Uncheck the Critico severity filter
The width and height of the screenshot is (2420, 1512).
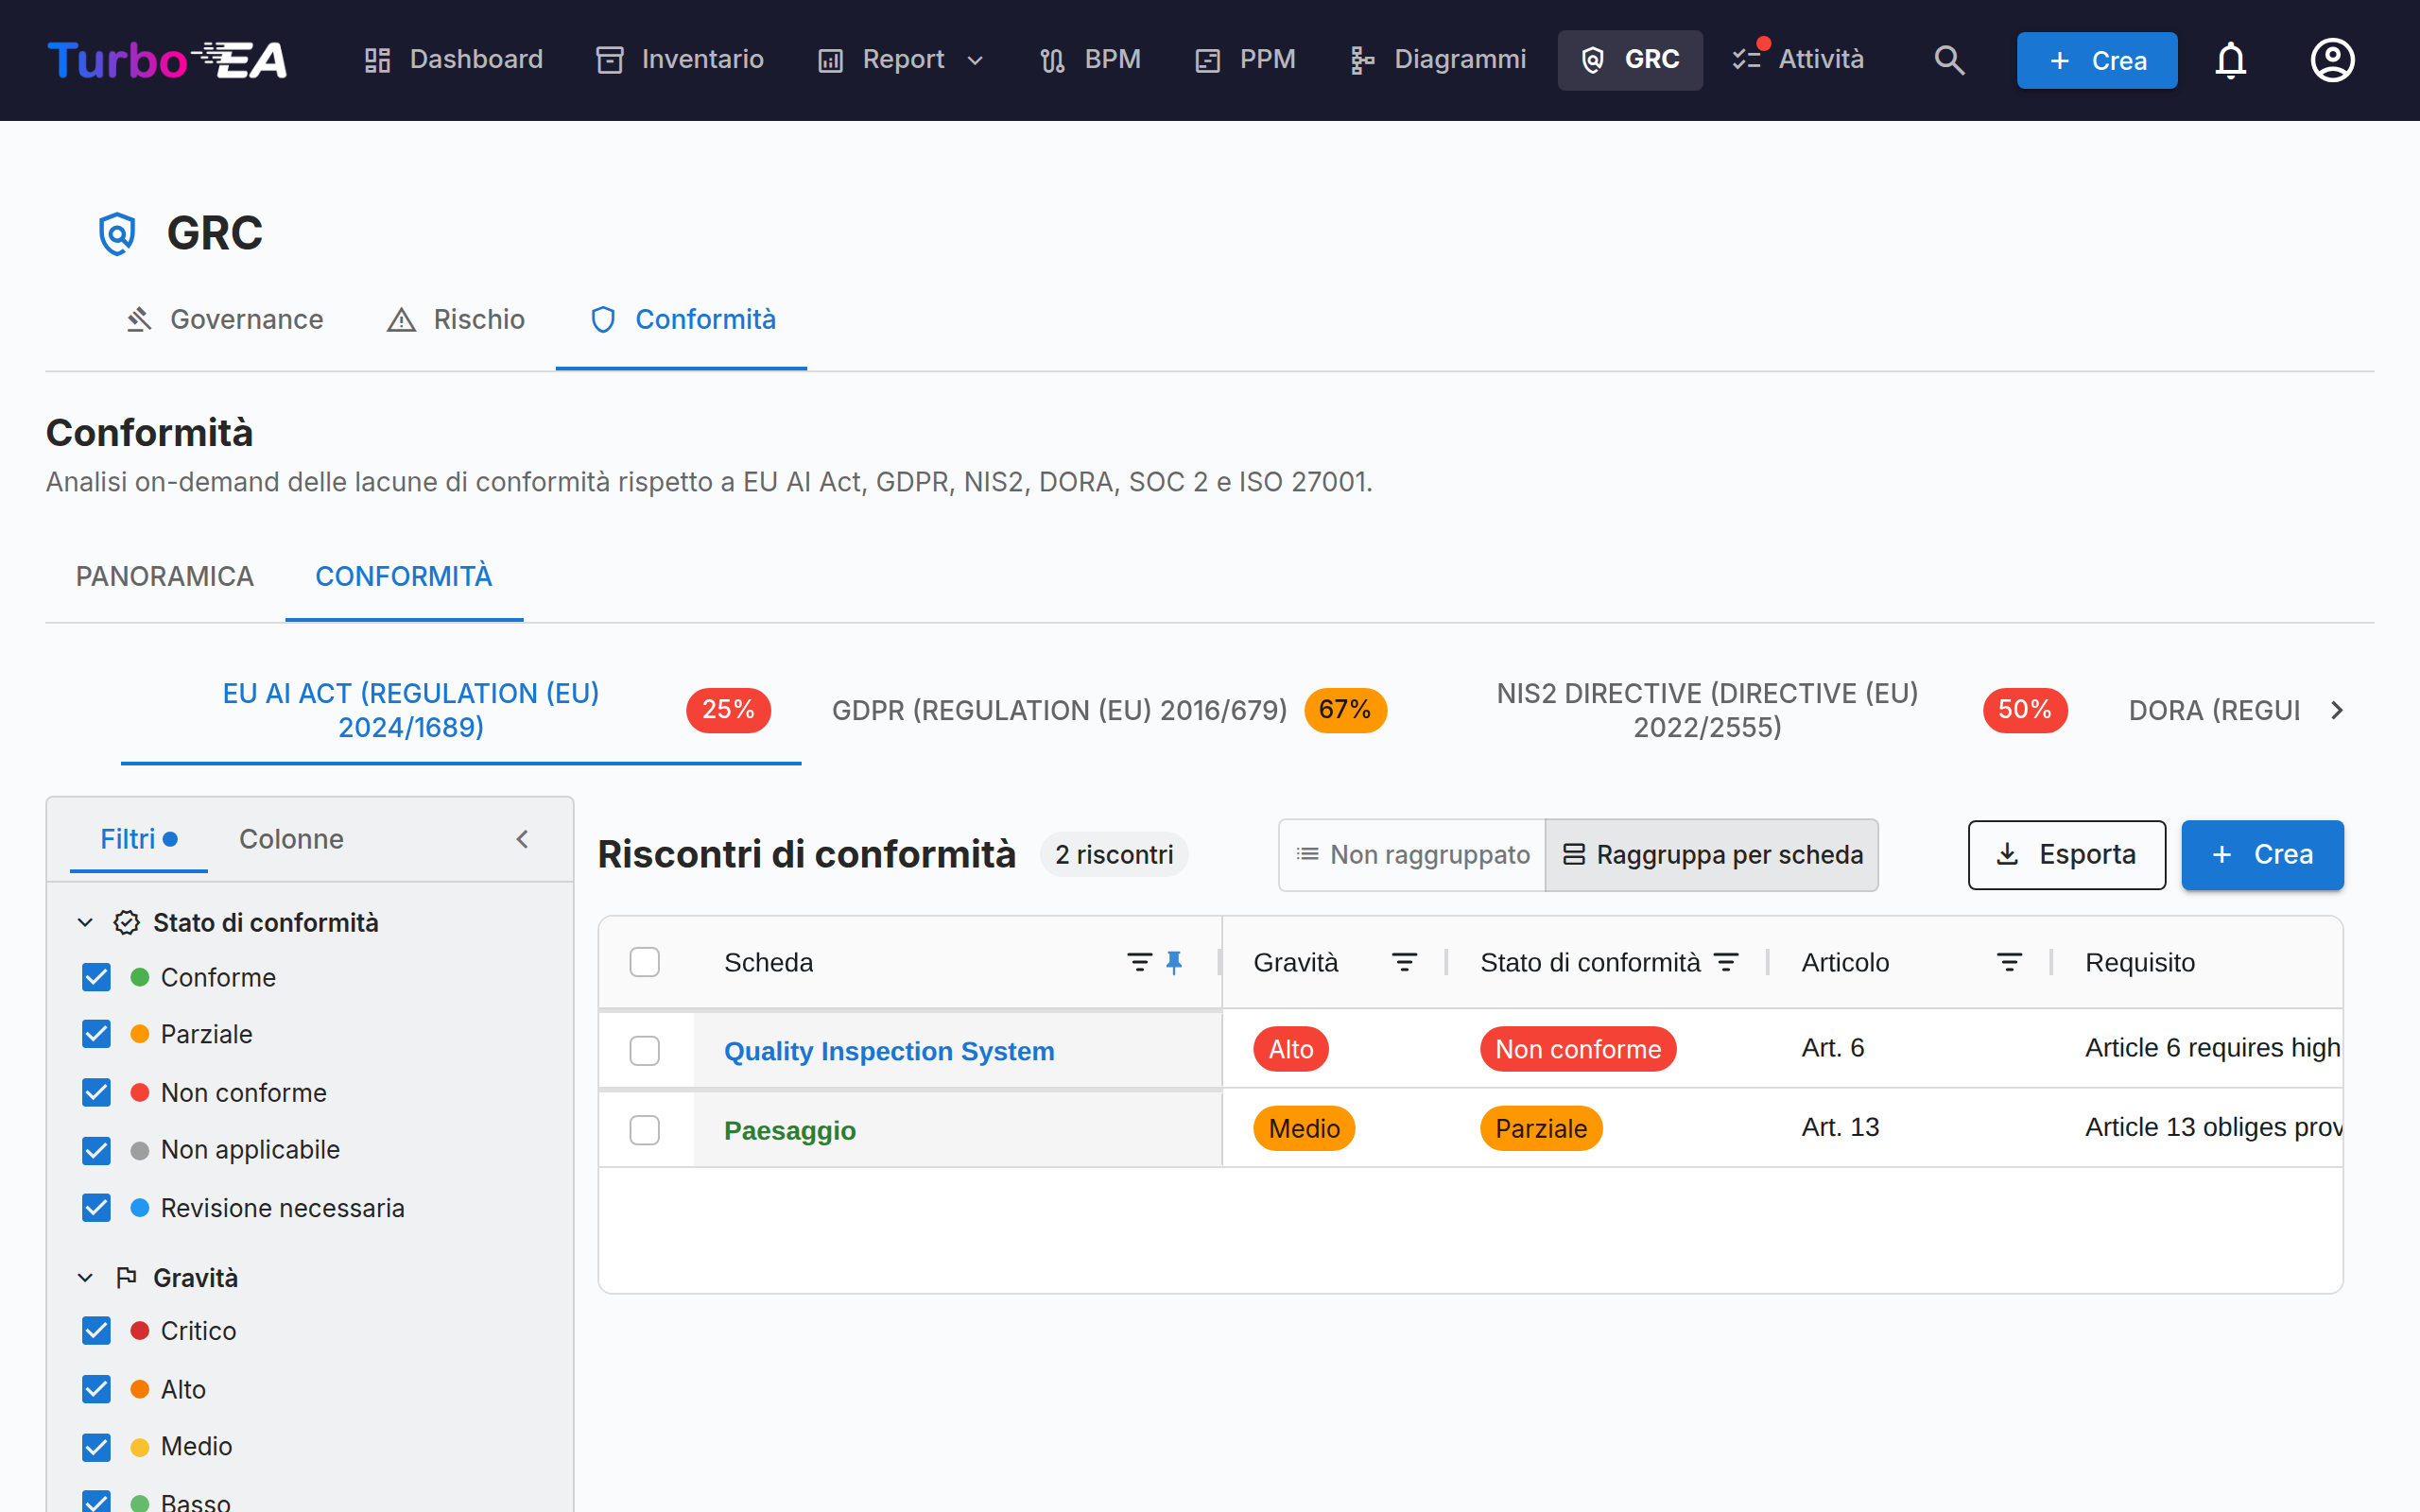click(96, 1330)
